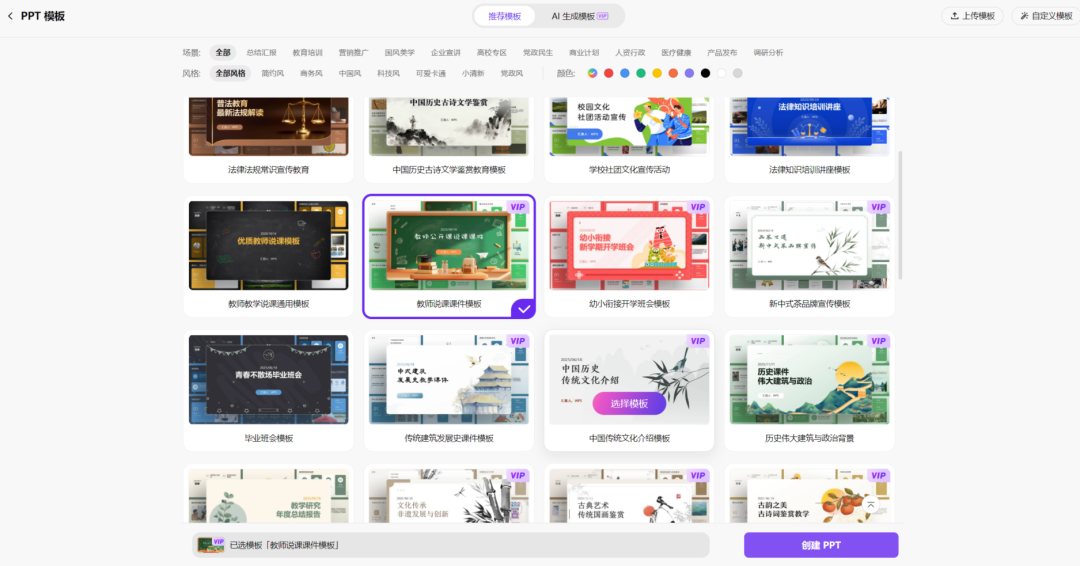
Task: Click the vertical scrollbar of the template list
Action: pyautogui.click(x=900, y=215)
